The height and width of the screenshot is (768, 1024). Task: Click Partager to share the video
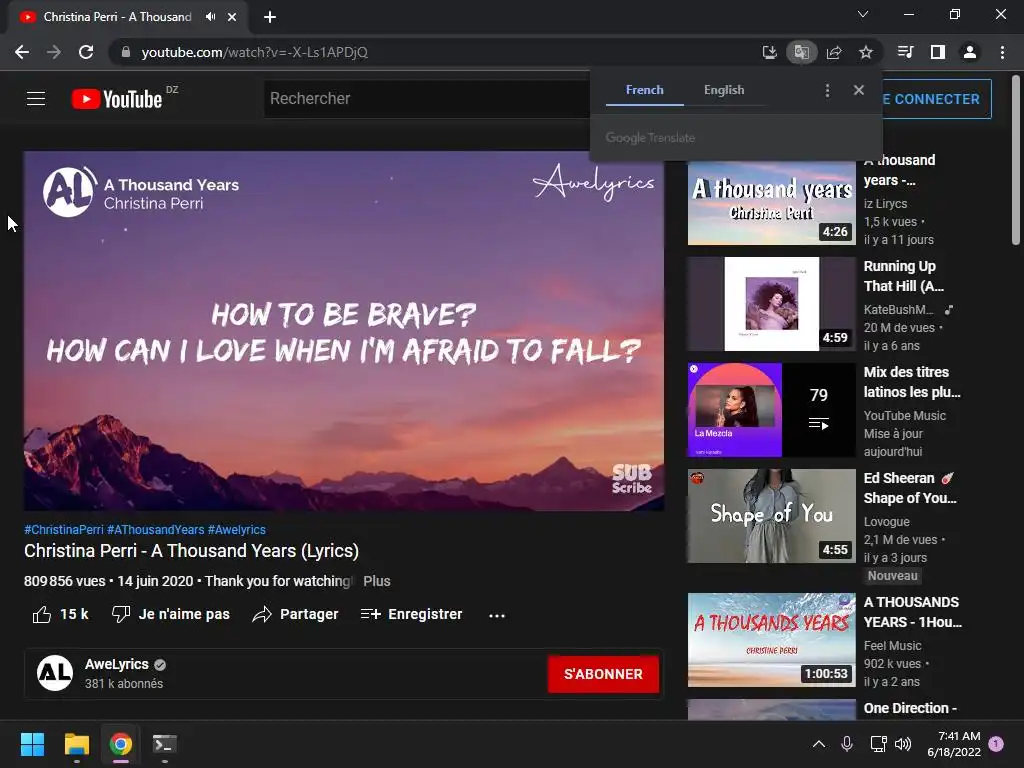pyautogui.click(x=295, y=615)
